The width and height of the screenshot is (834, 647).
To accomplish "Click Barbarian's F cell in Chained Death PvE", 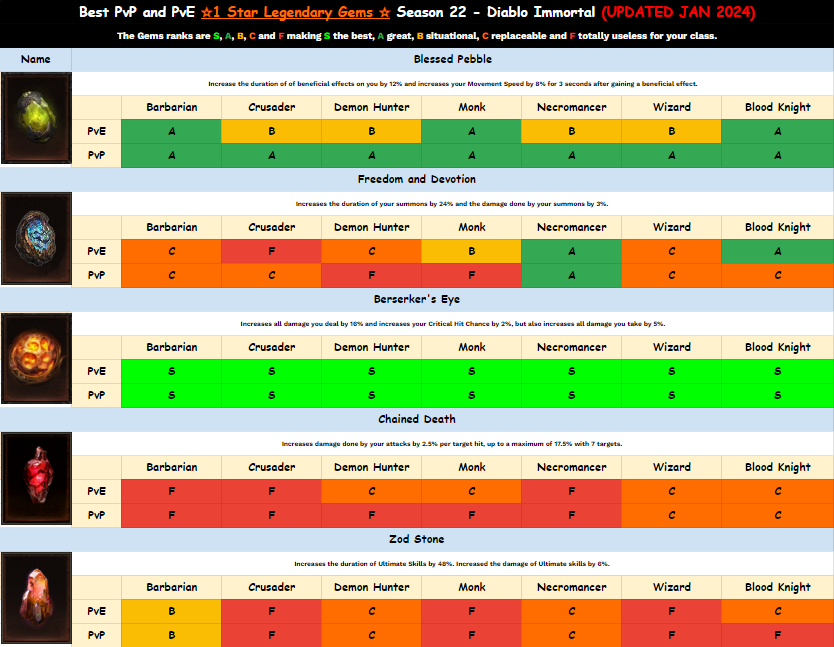I will [x=171, y=491].
